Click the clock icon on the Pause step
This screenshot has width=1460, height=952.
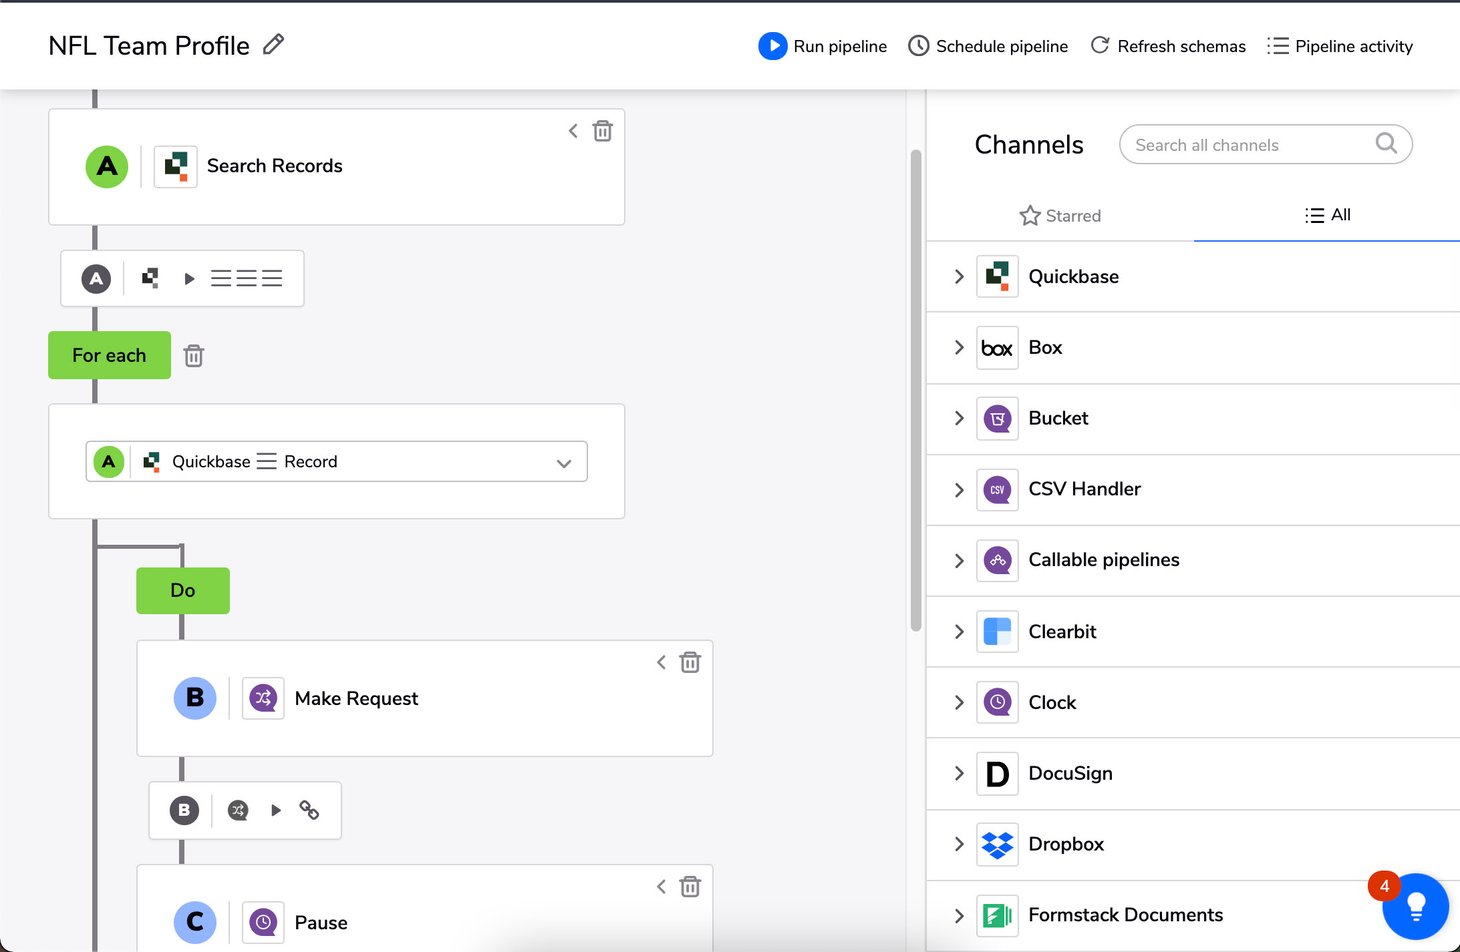(263, 922)
